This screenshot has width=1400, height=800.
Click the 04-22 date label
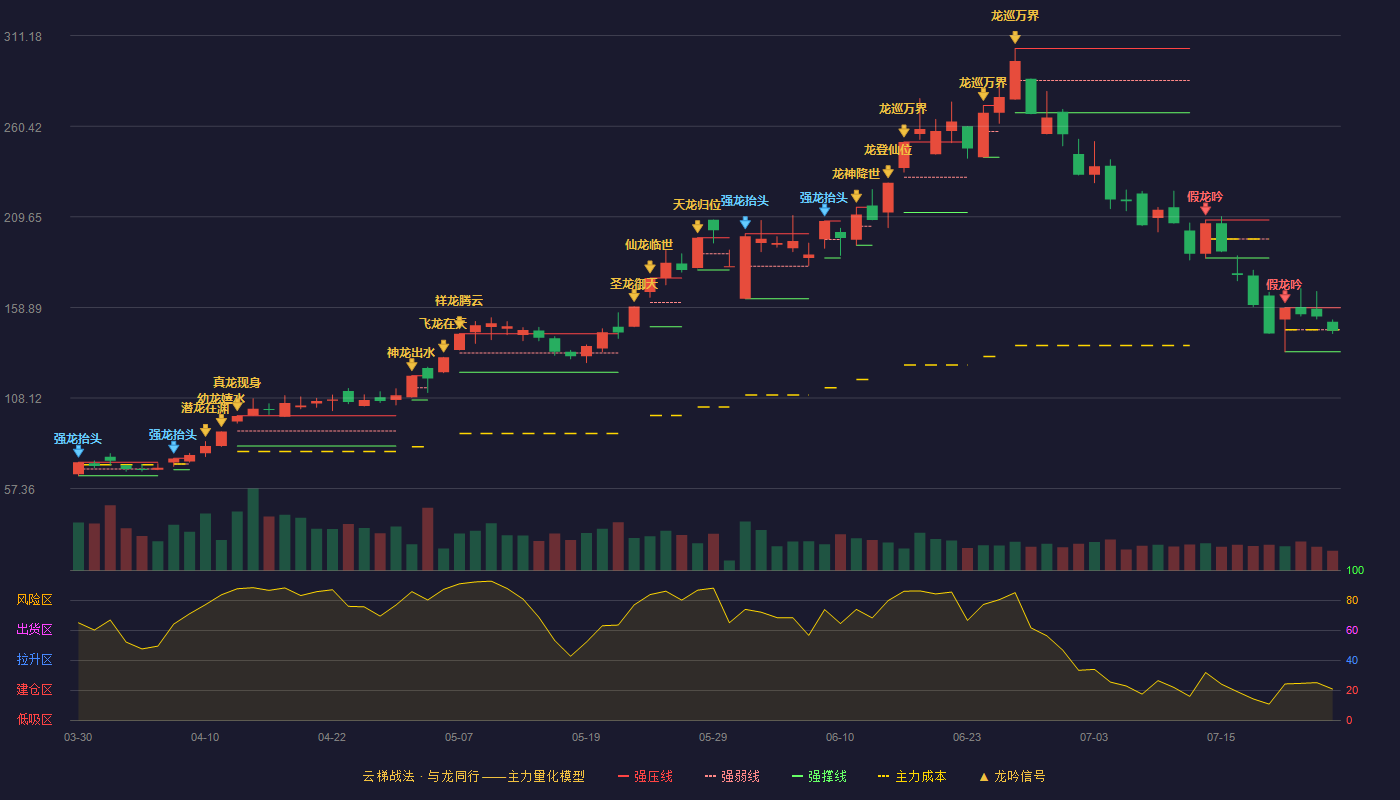[x=332, y=737]
